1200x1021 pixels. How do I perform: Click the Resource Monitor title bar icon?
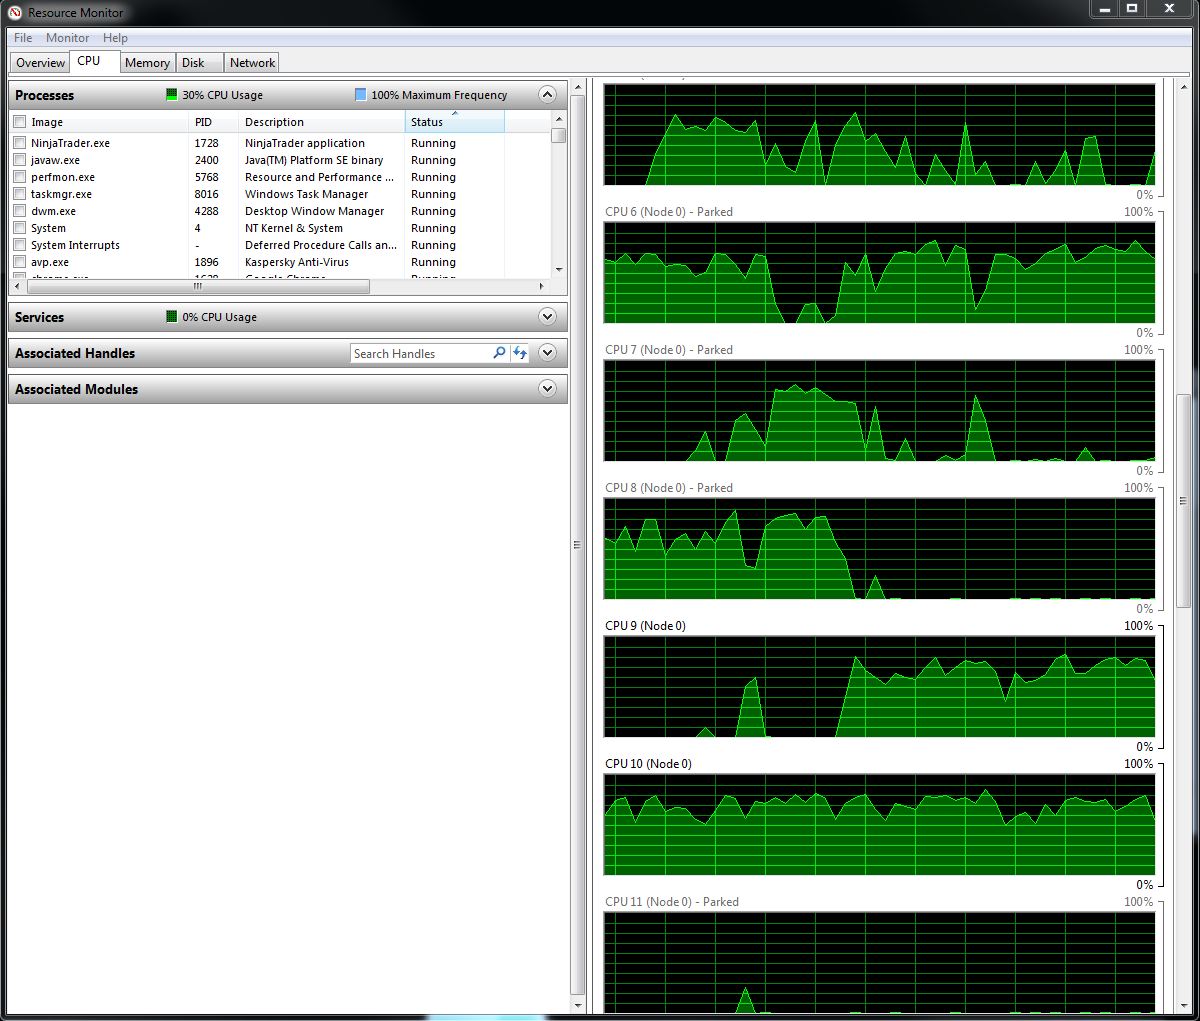pyautogui.click(x=15, y=13)
